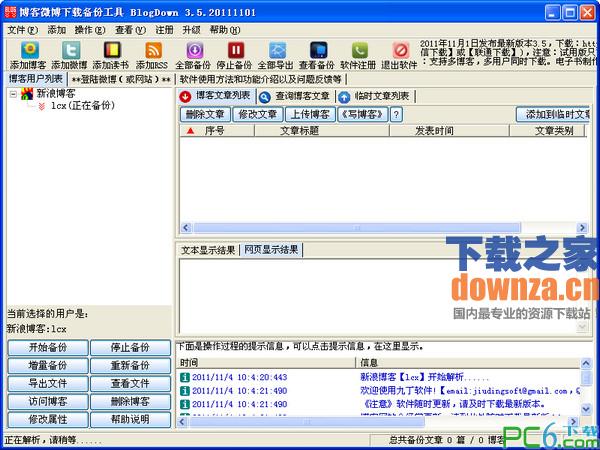Switch to the 文本显示结果 tab

(x=208, y=250)
